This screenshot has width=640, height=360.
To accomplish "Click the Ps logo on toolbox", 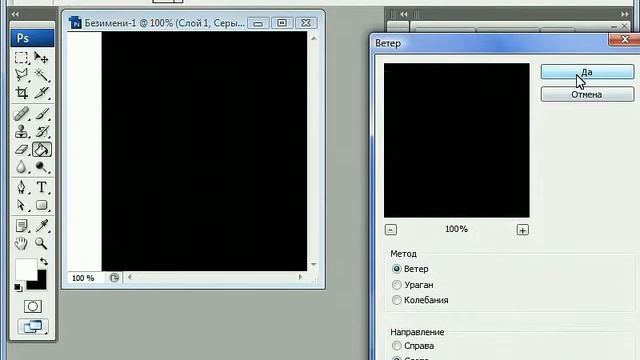I will pos(32,38).
